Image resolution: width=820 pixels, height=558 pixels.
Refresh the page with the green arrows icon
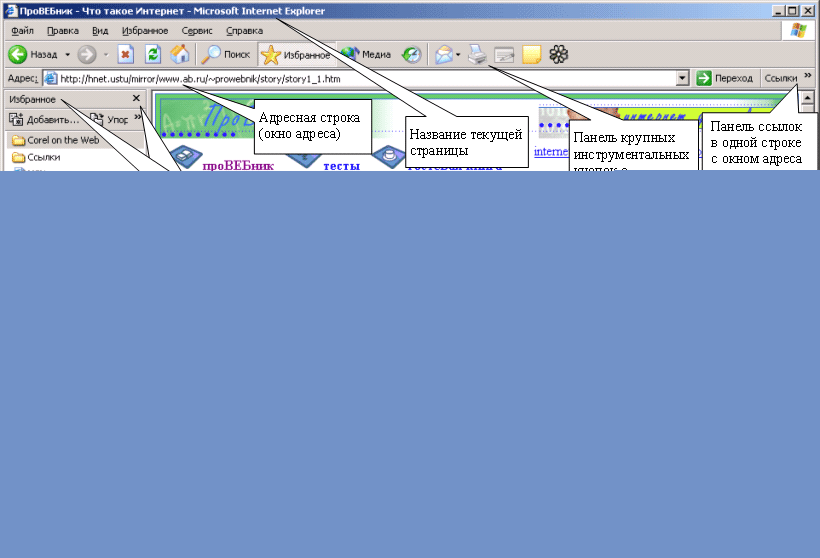[153, 54]
